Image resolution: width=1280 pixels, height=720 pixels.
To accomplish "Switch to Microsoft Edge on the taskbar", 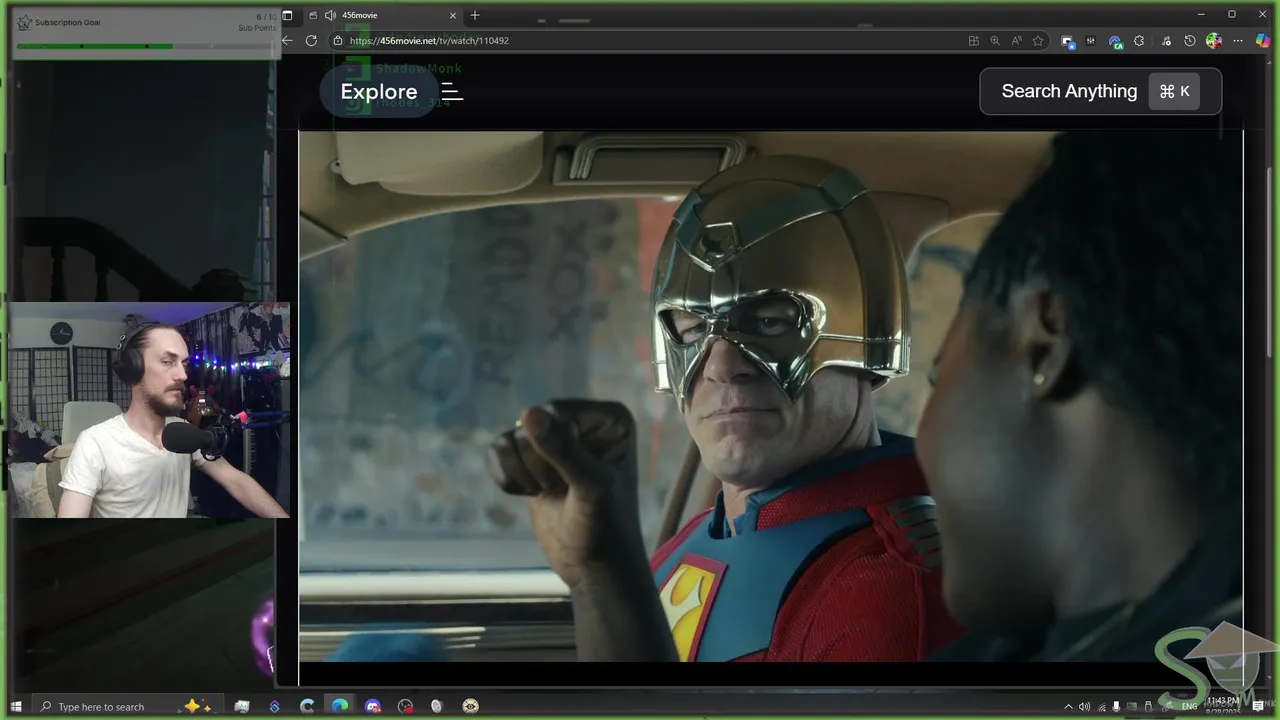I will click(340, 706).
